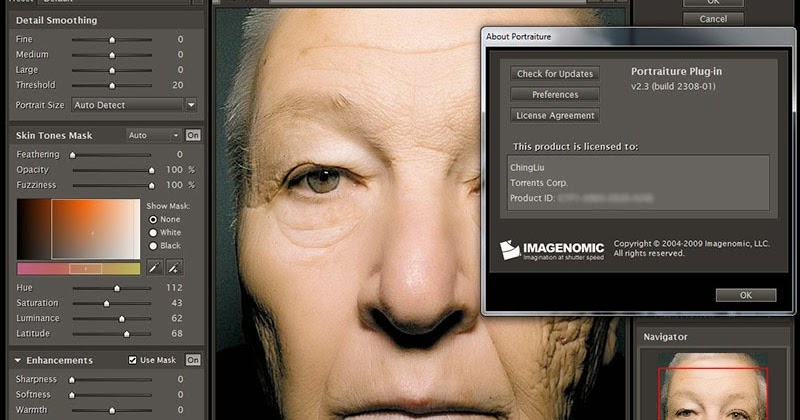Toggle Skin Tones Mask On button
Screen dimensions: 800x420
tap(193, 135)
